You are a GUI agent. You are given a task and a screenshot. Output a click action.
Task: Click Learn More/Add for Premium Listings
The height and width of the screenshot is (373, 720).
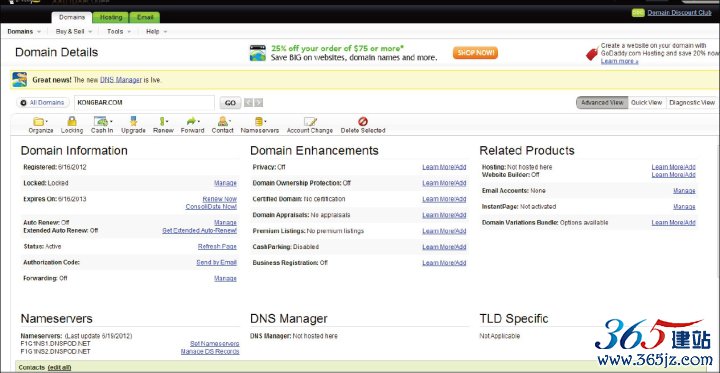tap(444, 231)
